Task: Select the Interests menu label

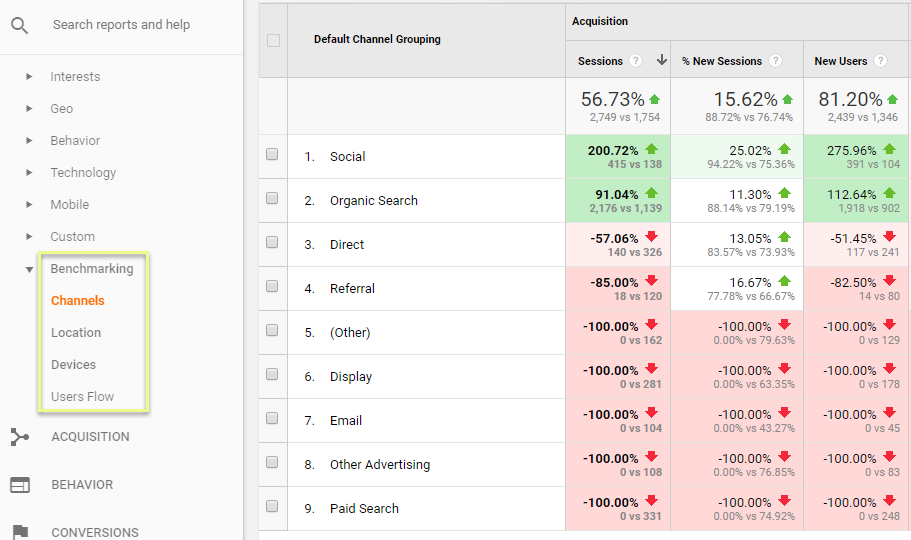Action: [75, 77]
